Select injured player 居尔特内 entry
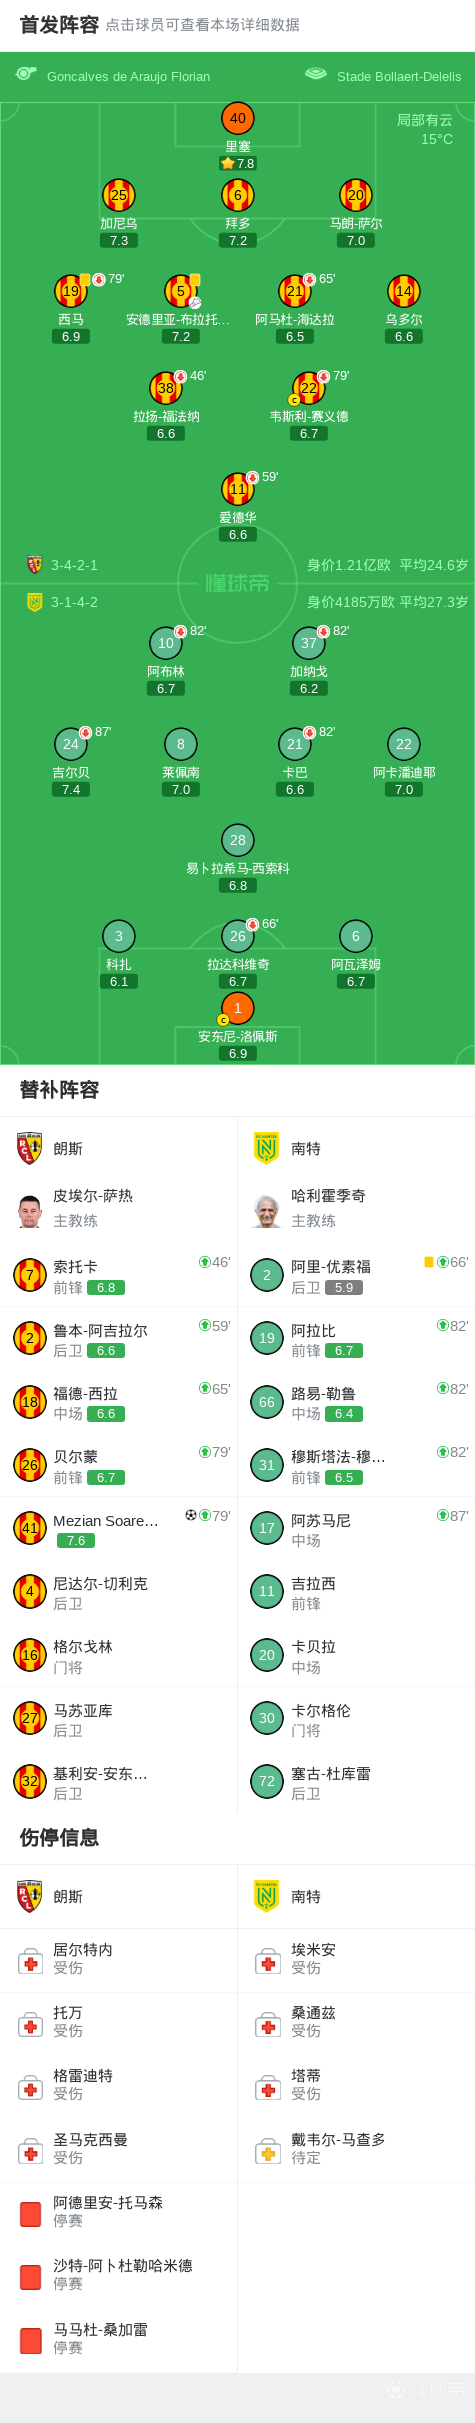Viewport: 475px width, 2423px height. 119,1959
